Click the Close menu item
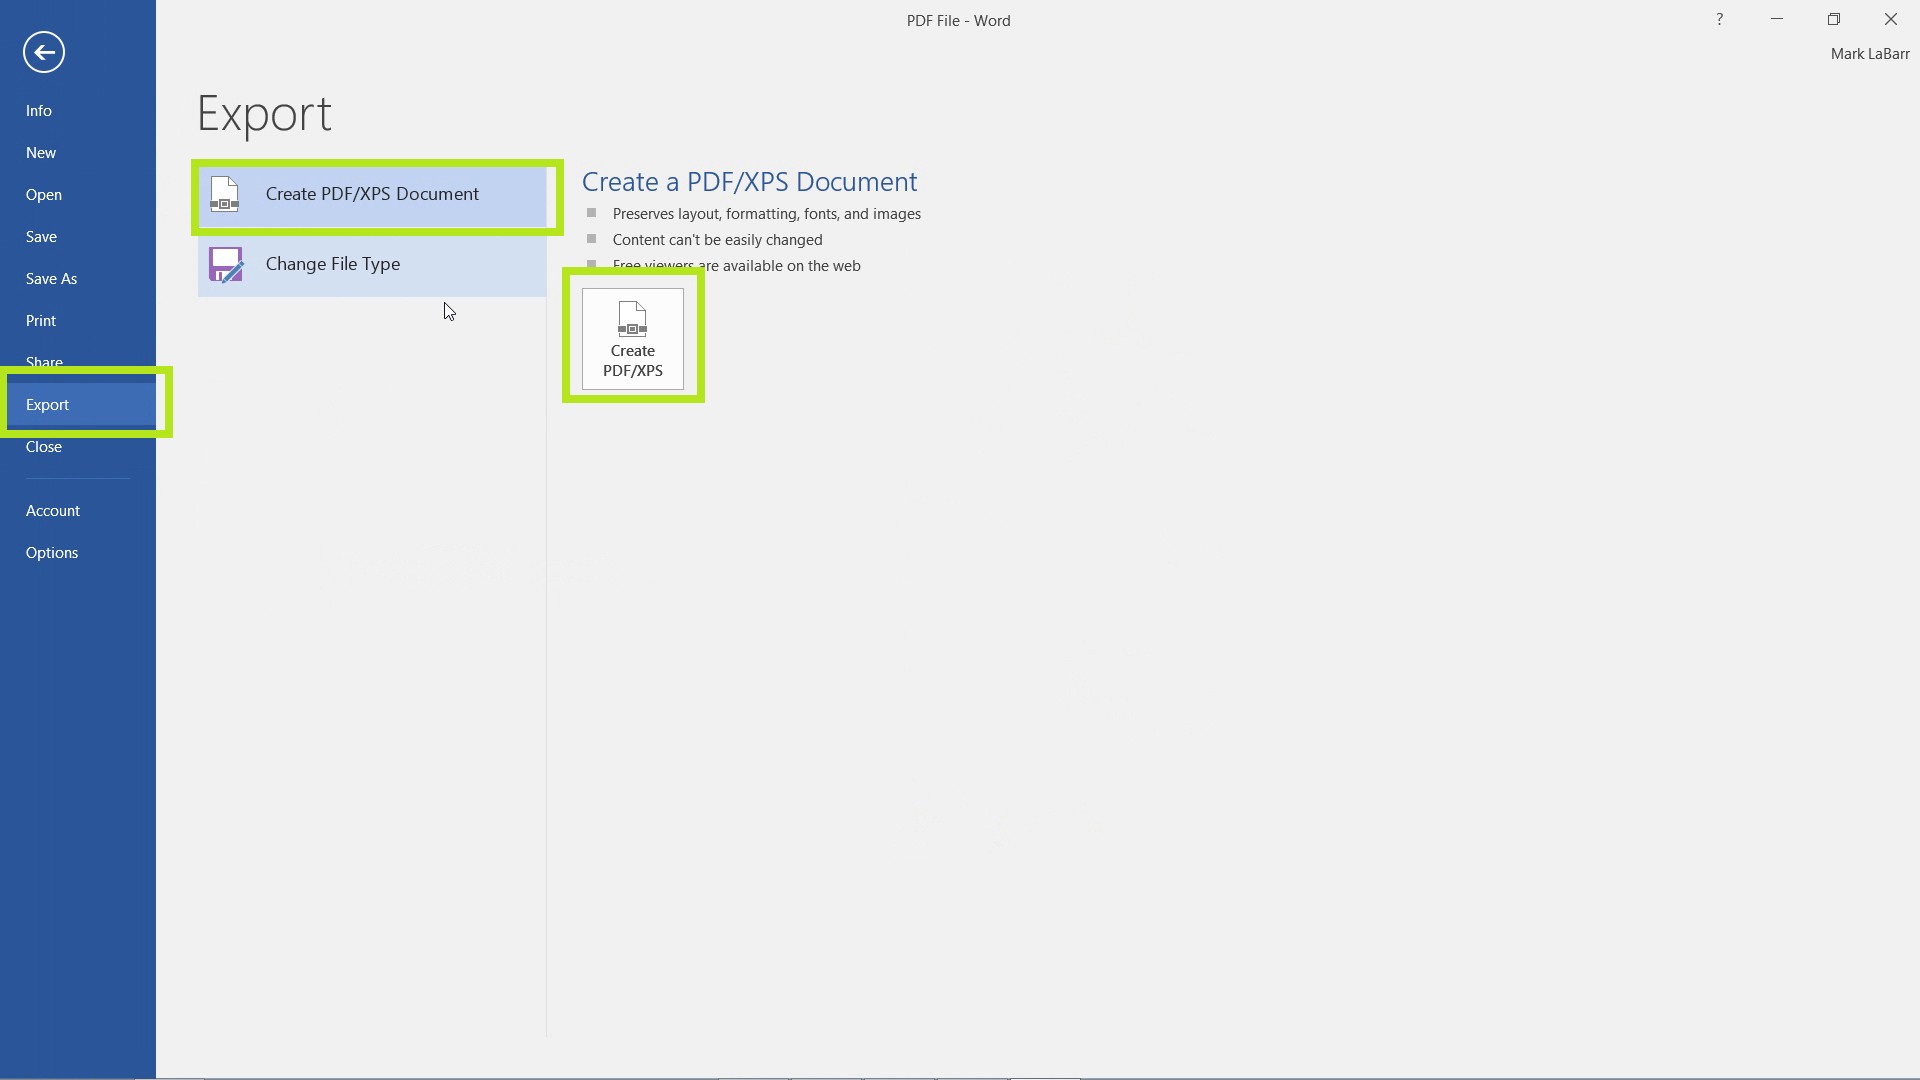The height and width of the screenshot is (1080, 1920). (x=44, y=446)
